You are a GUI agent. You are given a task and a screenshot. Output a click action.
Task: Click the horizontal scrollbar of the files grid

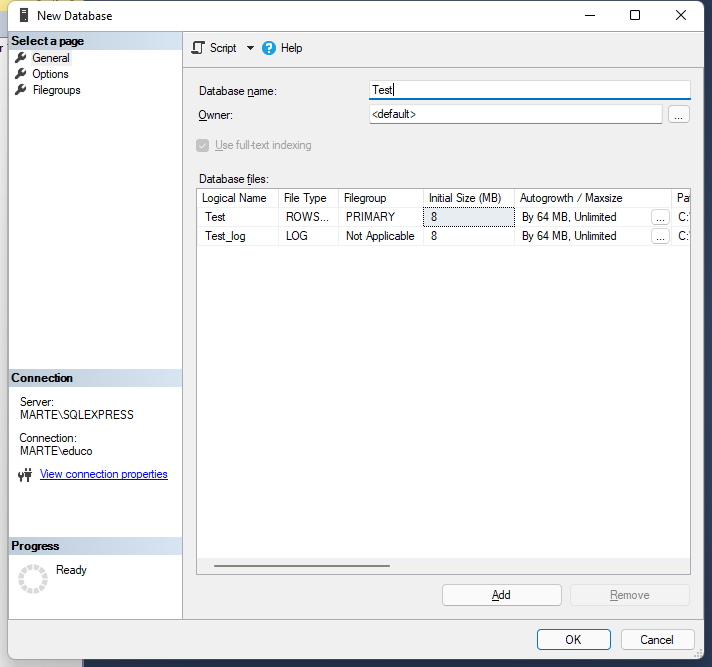pos(302,566)
